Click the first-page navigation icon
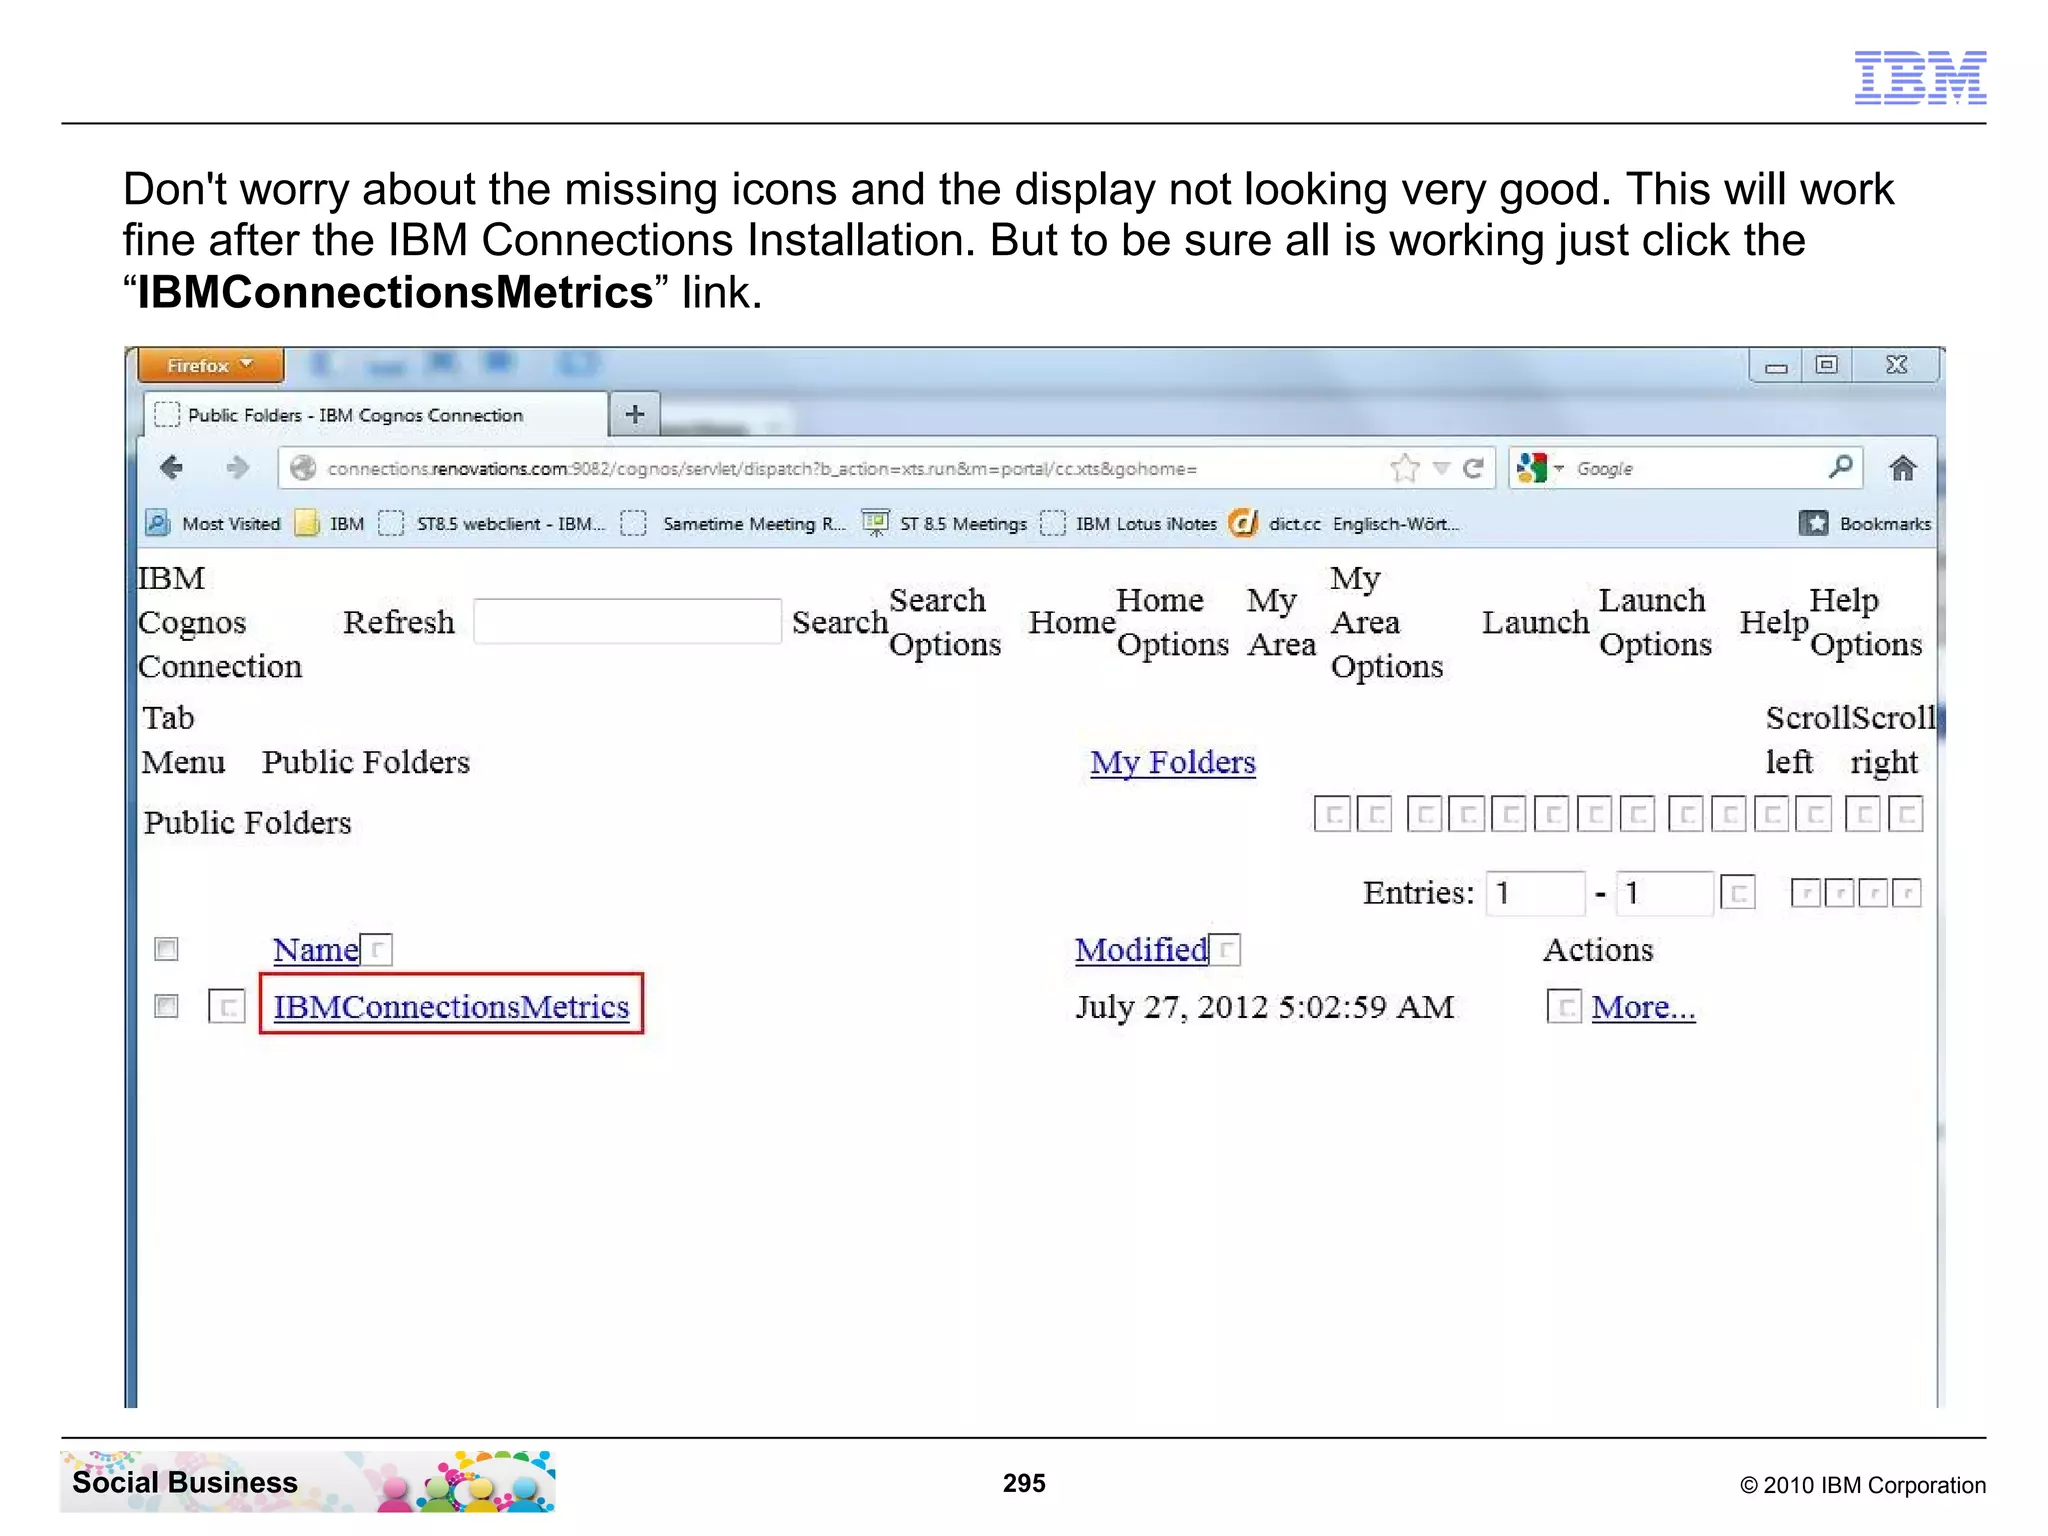The image size is (2048, 1536). coord(1805,892)
